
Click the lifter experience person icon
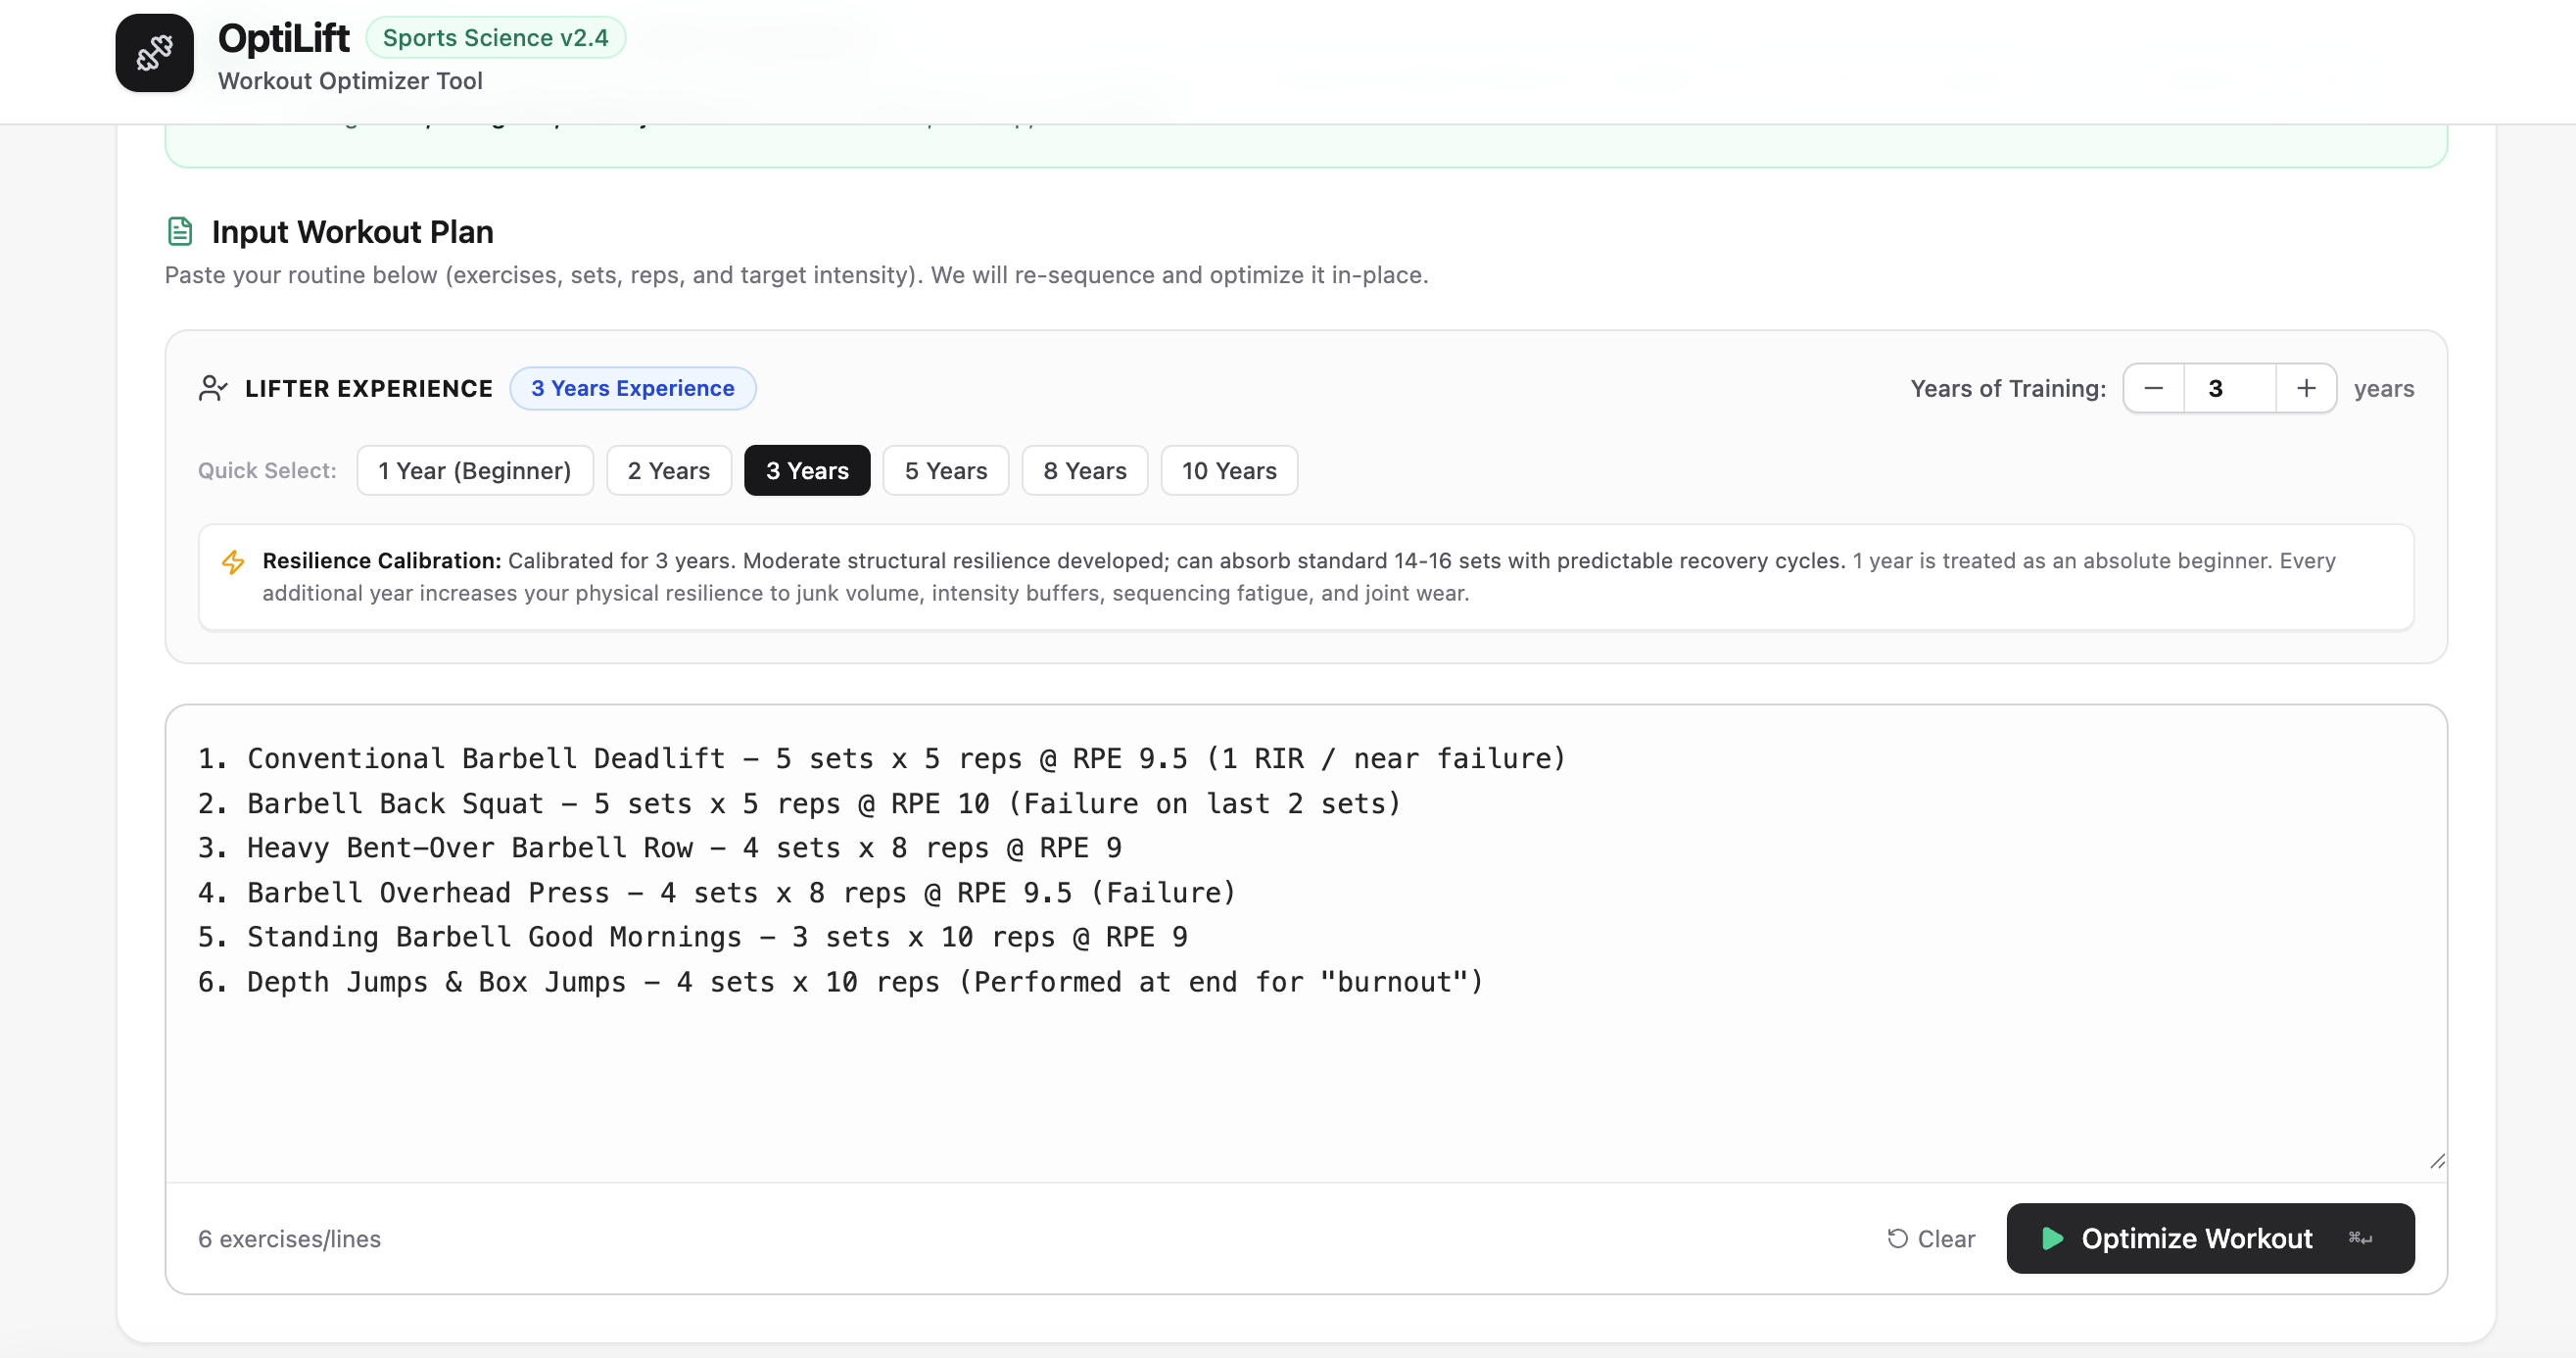(x=213, y=388)
